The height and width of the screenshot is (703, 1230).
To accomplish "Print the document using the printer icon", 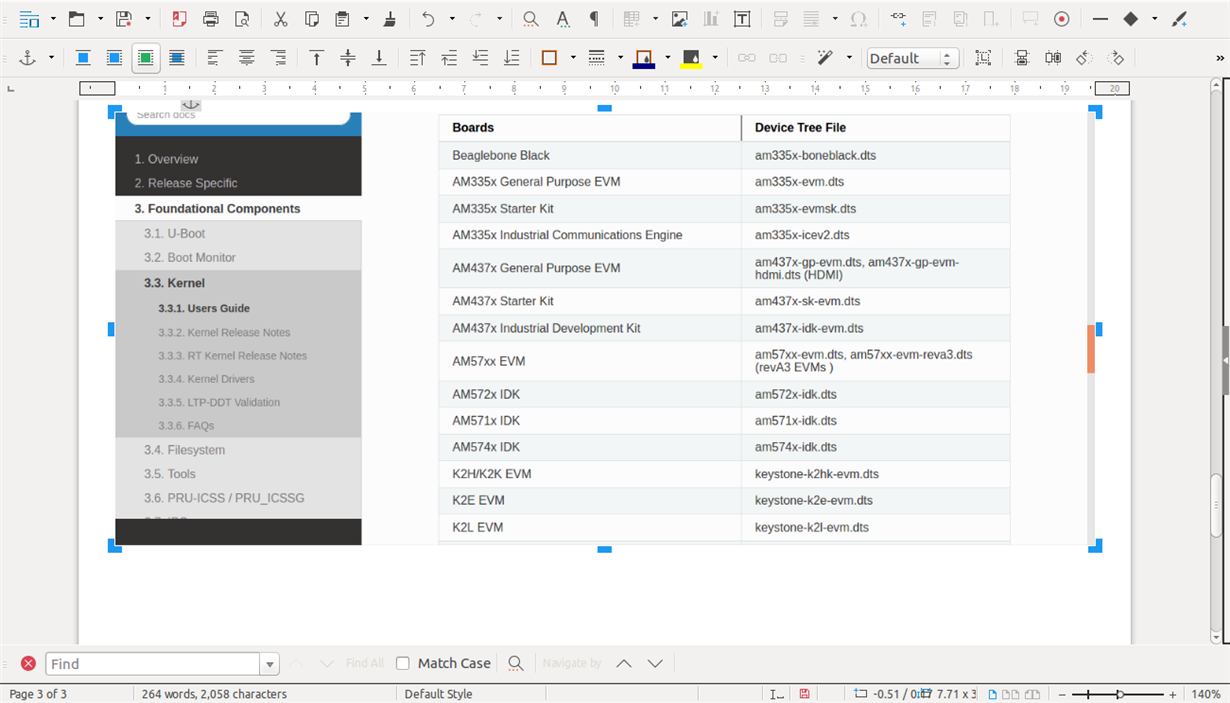I will point(210,19).
